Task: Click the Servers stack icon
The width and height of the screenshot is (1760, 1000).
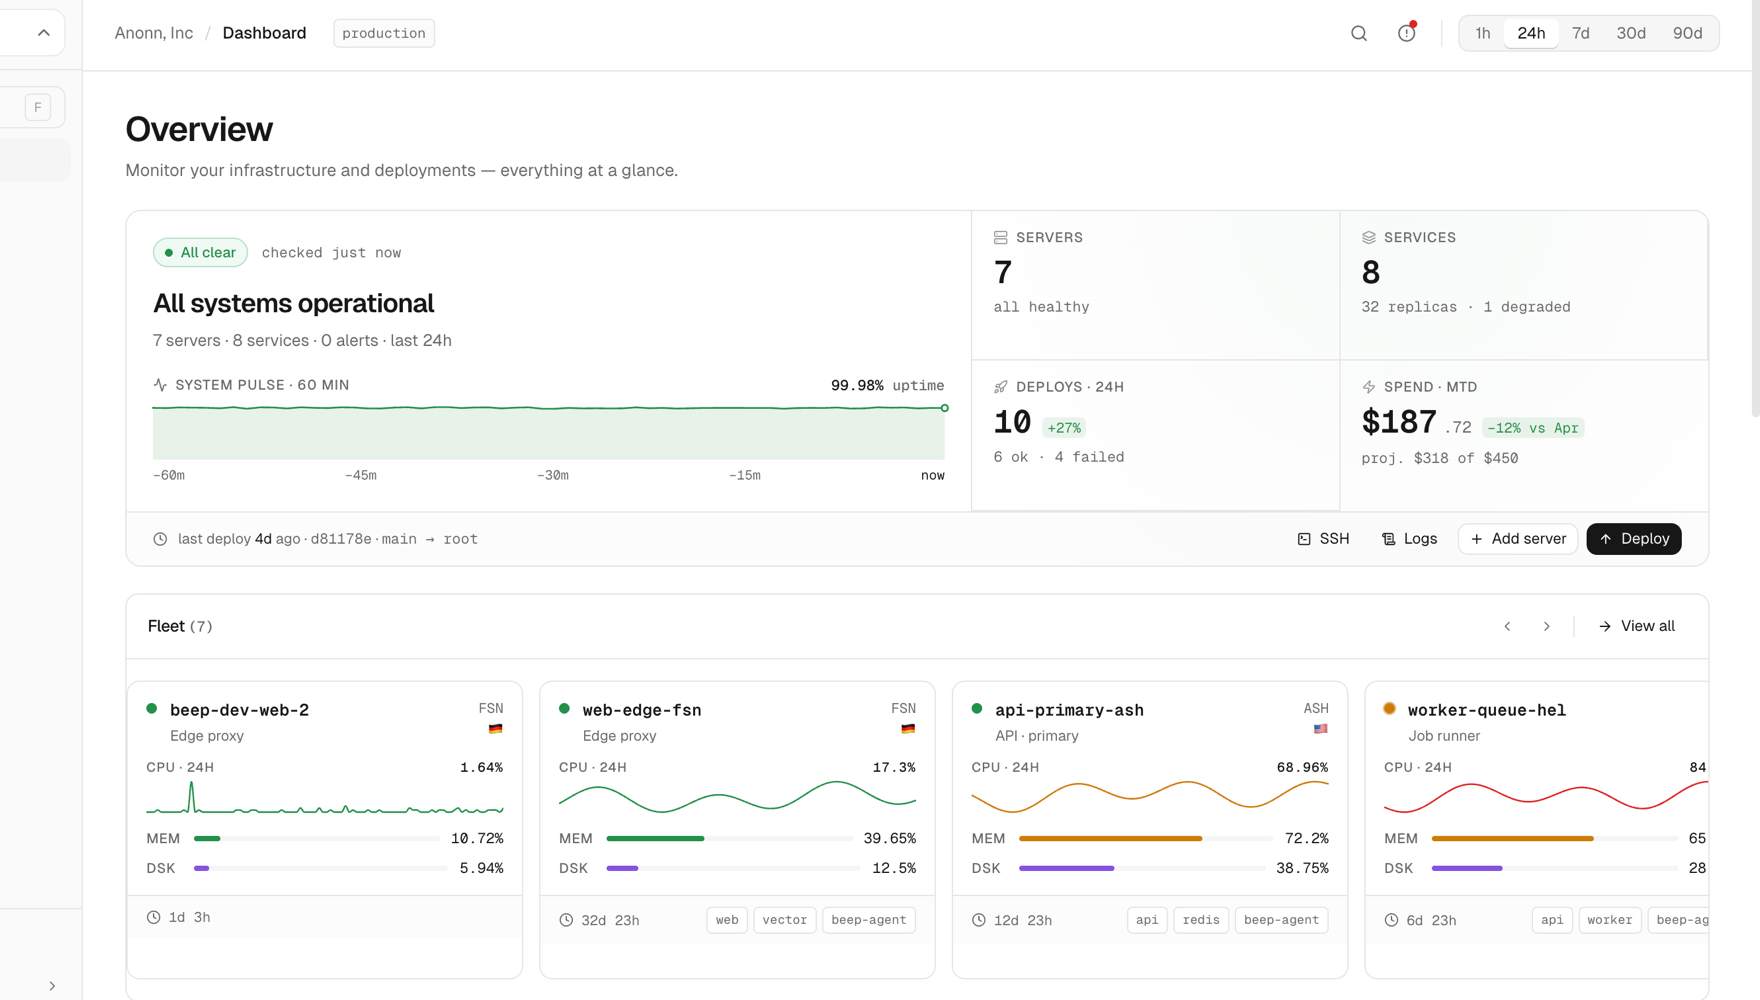Action: point(1001,238)
